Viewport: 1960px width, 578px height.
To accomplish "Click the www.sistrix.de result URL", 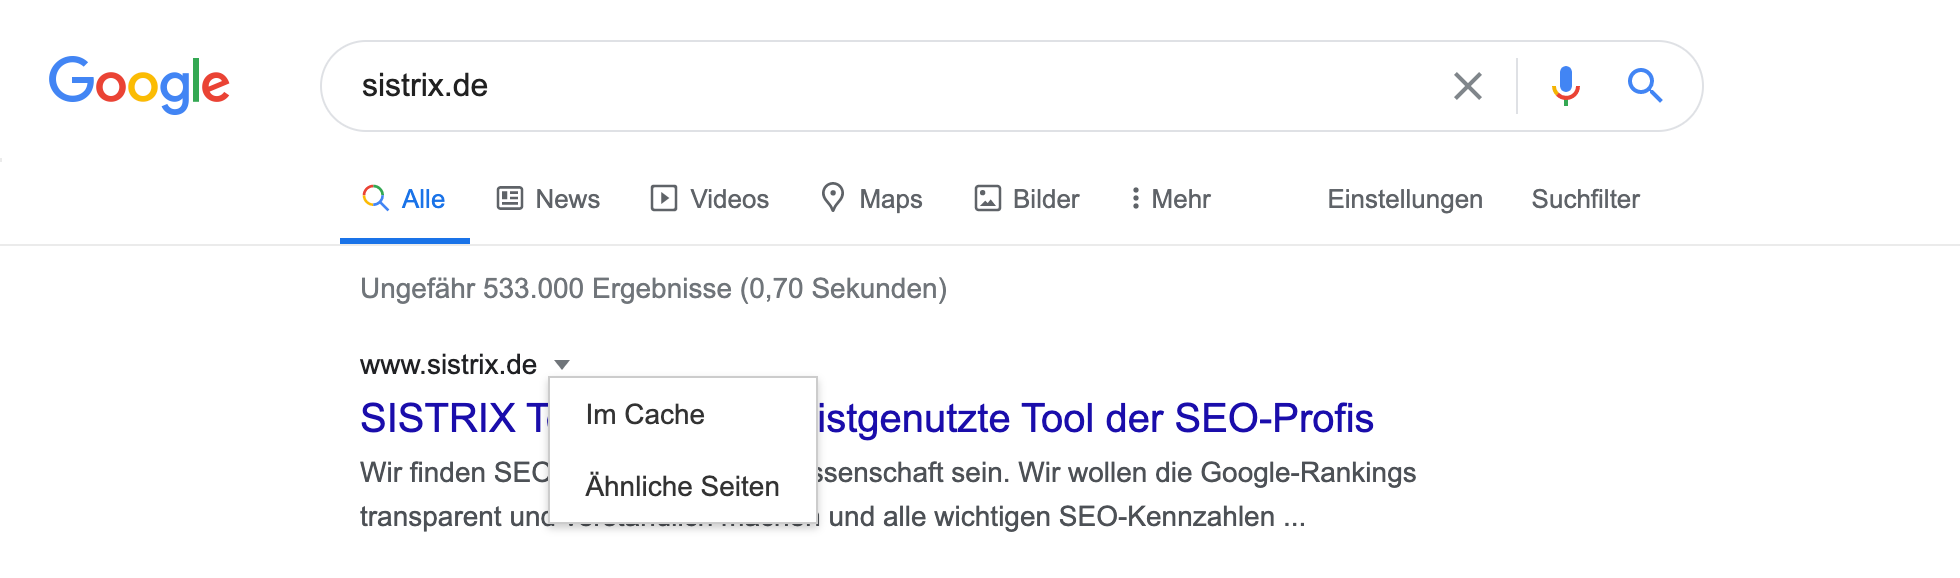I will [x=448, y=365].
